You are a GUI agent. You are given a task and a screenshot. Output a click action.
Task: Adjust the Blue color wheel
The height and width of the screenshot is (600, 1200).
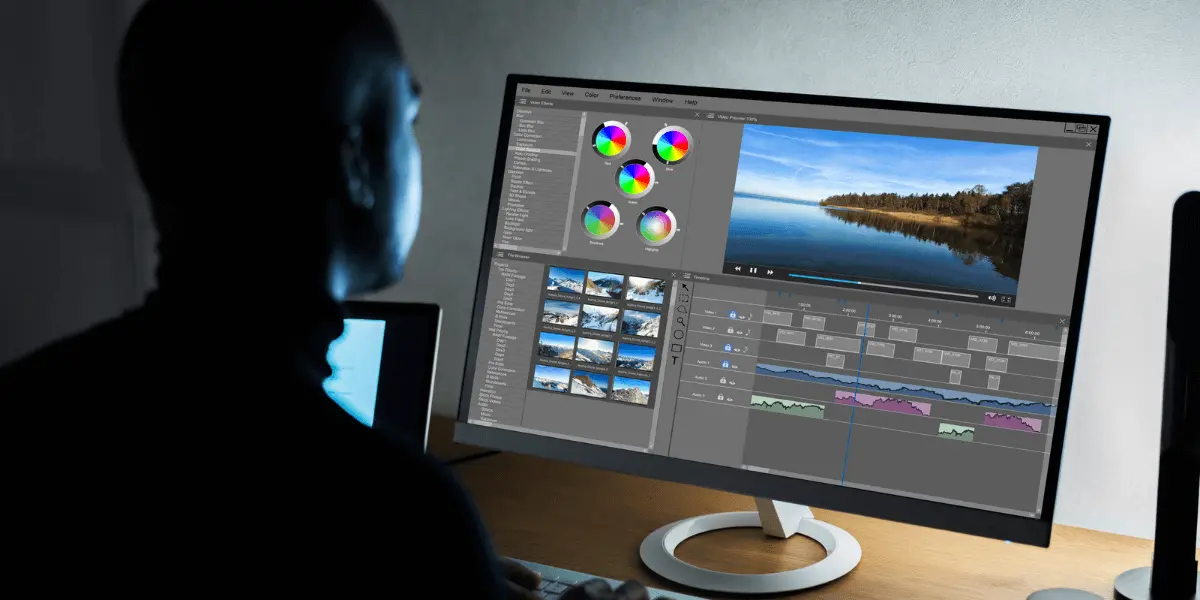point(673,145)
